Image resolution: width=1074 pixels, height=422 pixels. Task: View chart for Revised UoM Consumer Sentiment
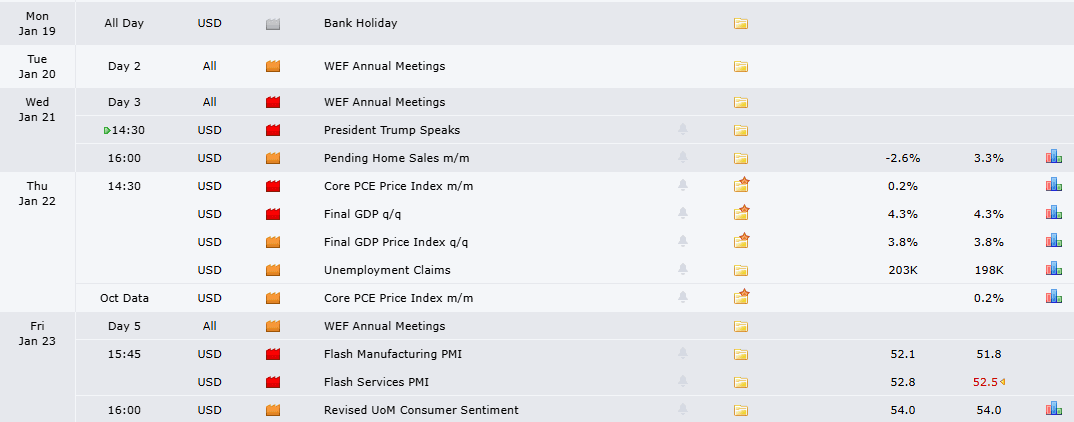(1053, 410)
